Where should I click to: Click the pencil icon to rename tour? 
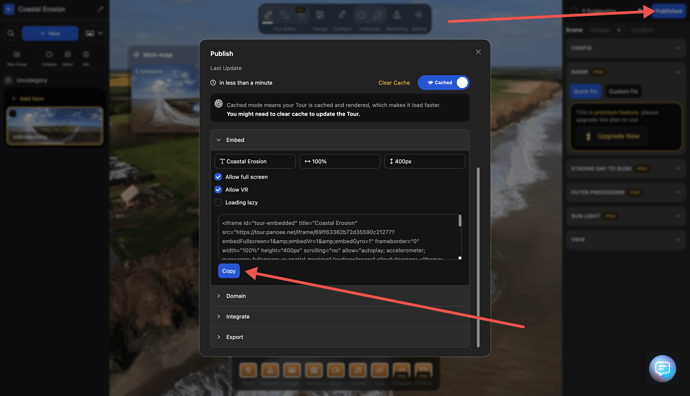click(100, 9)
